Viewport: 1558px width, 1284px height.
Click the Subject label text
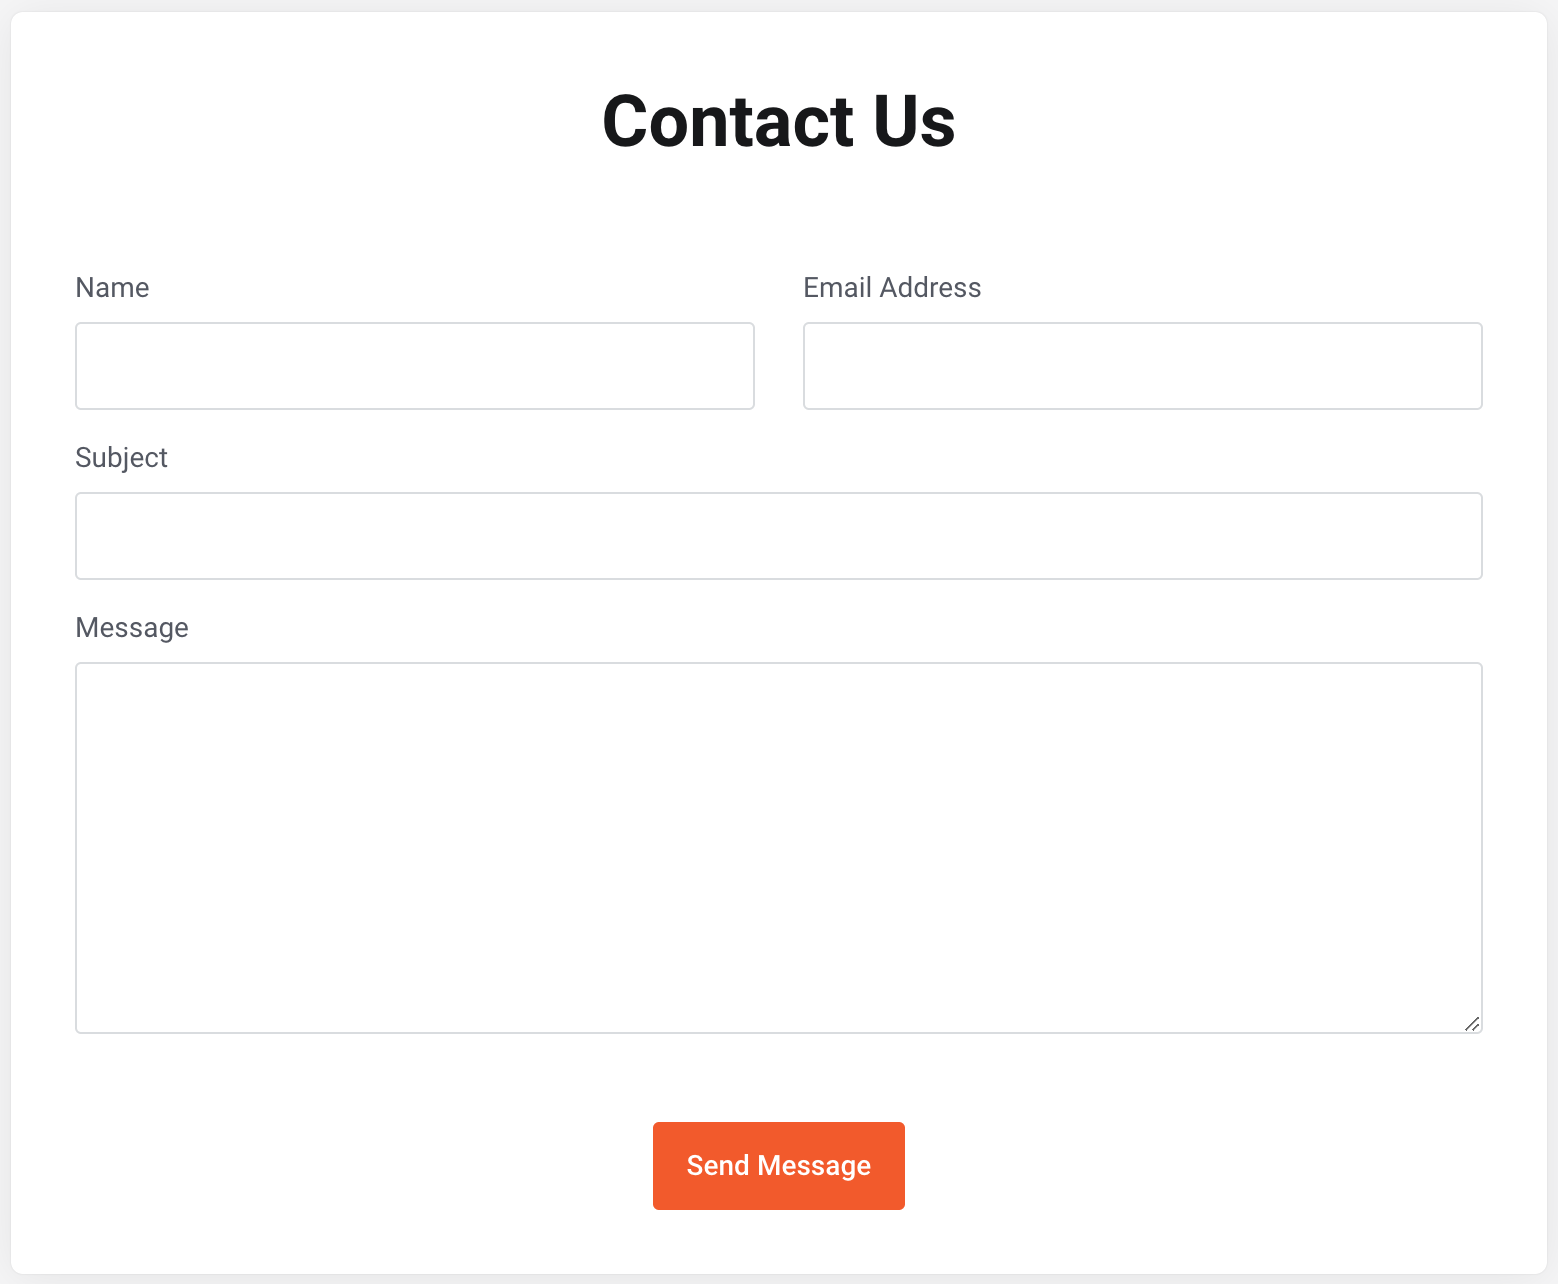[x=121, y=458]
